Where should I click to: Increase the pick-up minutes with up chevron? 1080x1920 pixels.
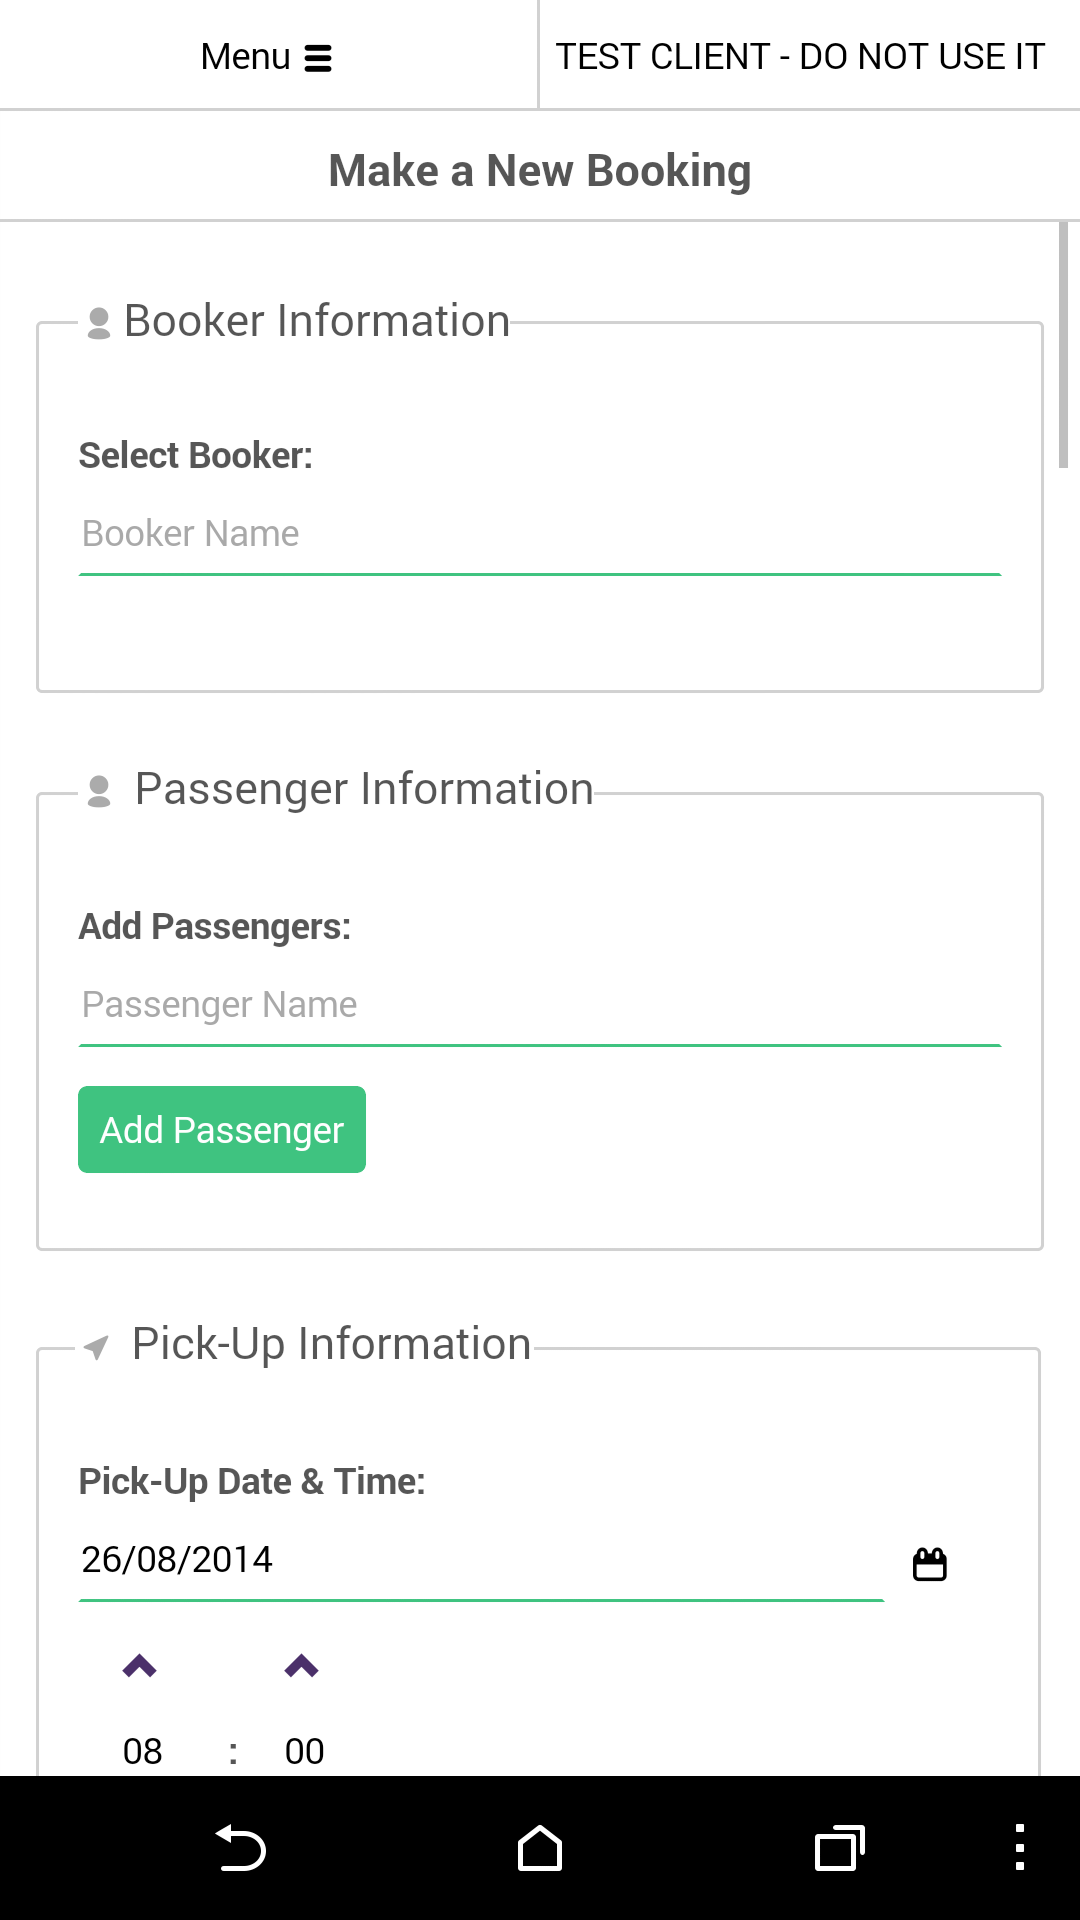pos(302,1666)
